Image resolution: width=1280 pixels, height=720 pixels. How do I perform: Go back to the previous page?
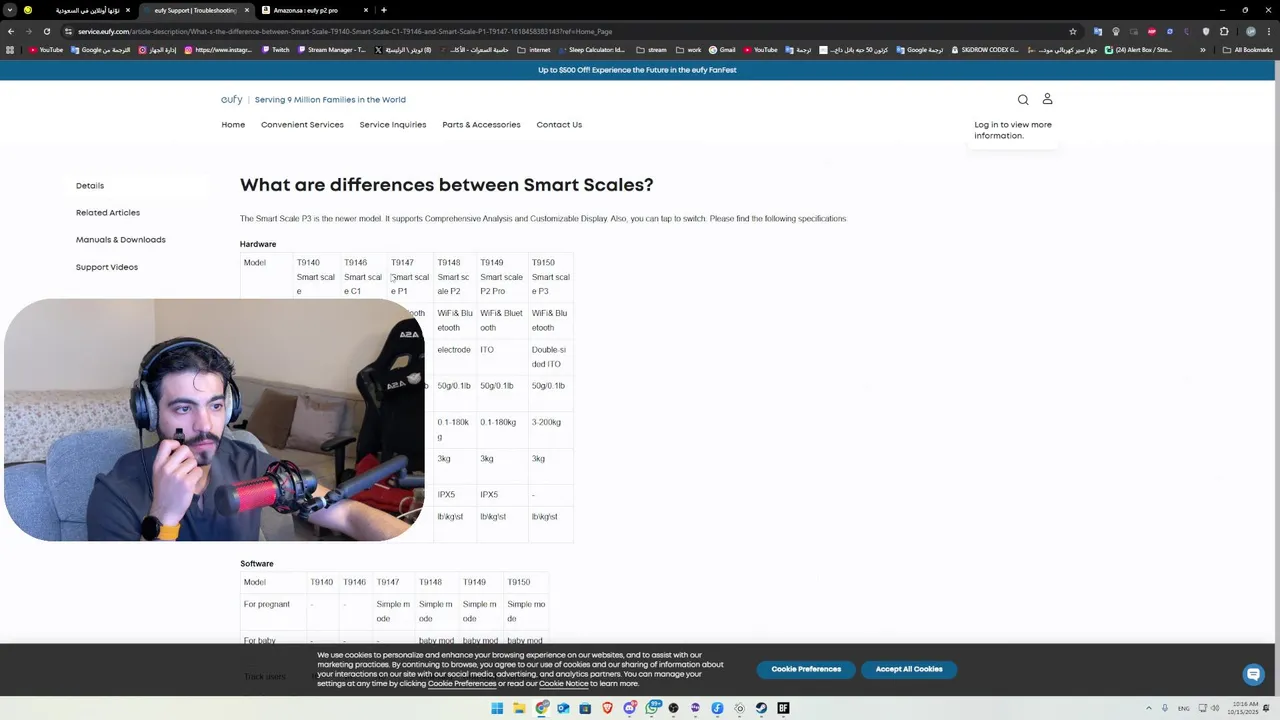tap(11, 31)
